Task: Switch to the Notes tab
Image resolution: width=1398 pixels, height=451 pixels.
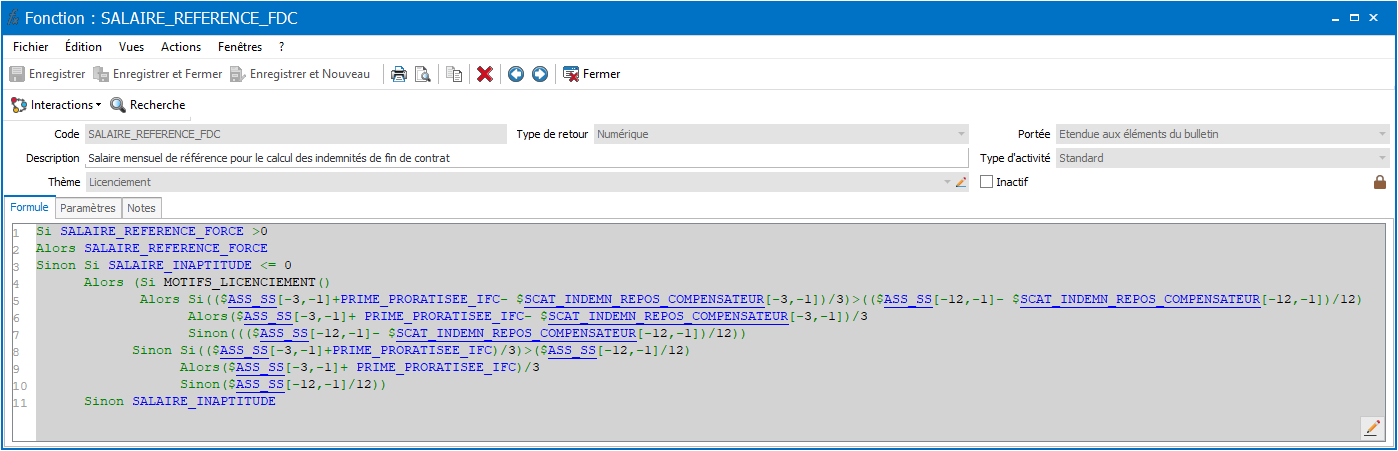Action: point(142,208)
